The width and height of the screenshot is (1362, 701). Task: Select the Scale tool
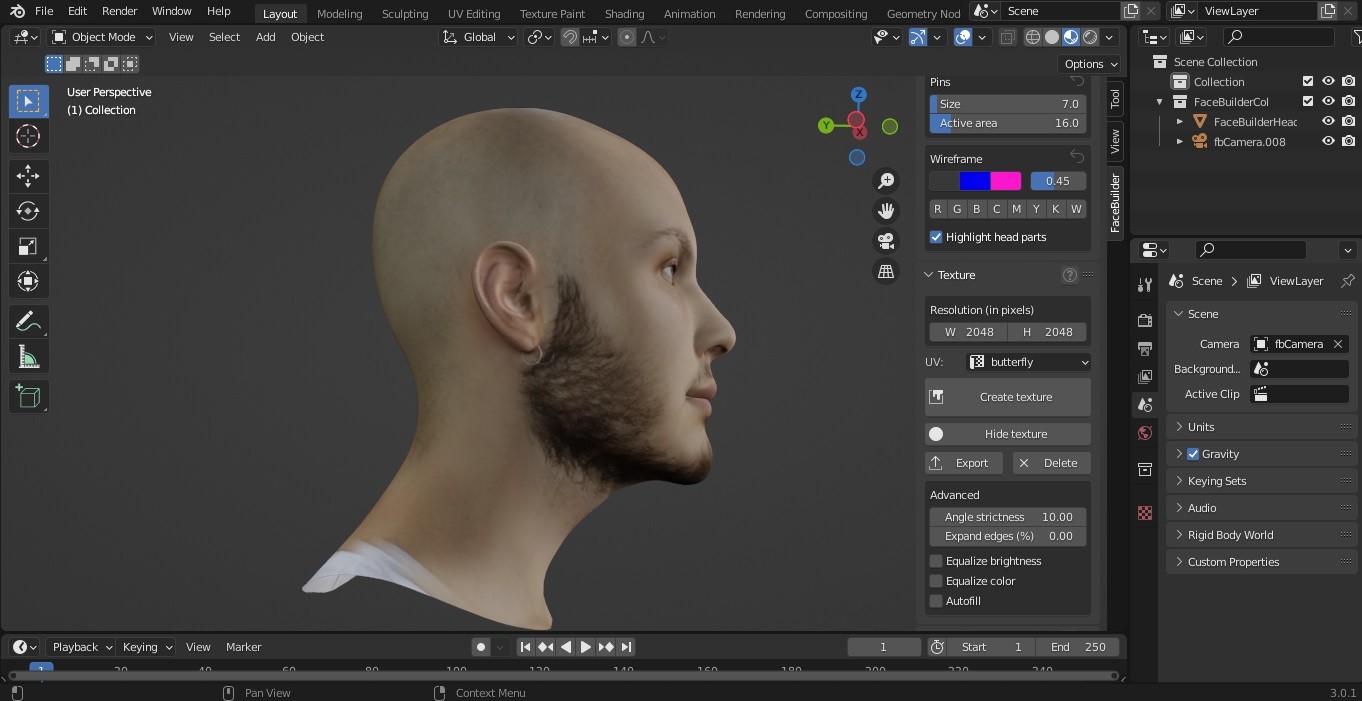[x=28, y=246]
